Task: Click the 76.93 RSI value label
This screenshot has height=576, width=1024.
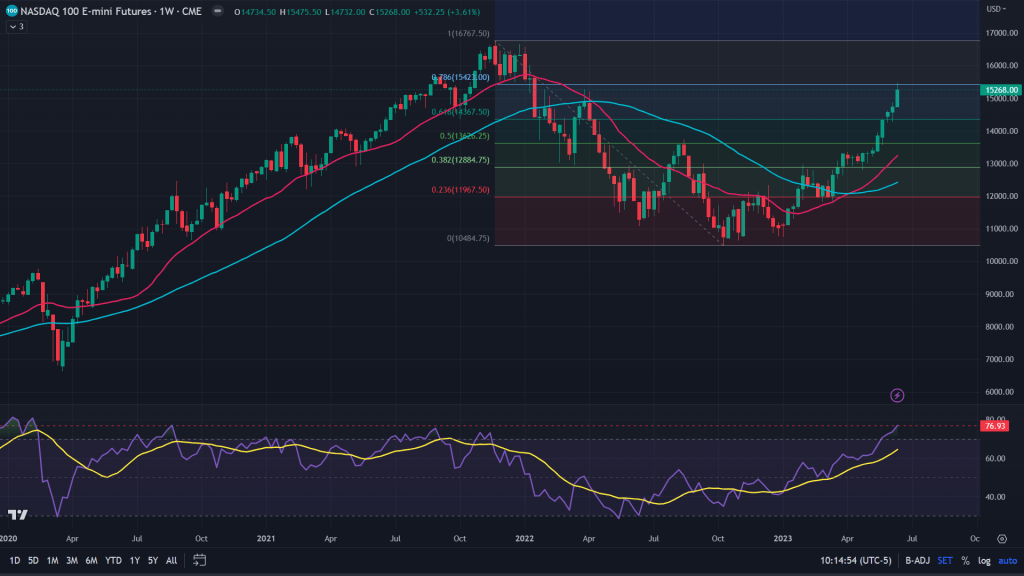Action: 995,426
